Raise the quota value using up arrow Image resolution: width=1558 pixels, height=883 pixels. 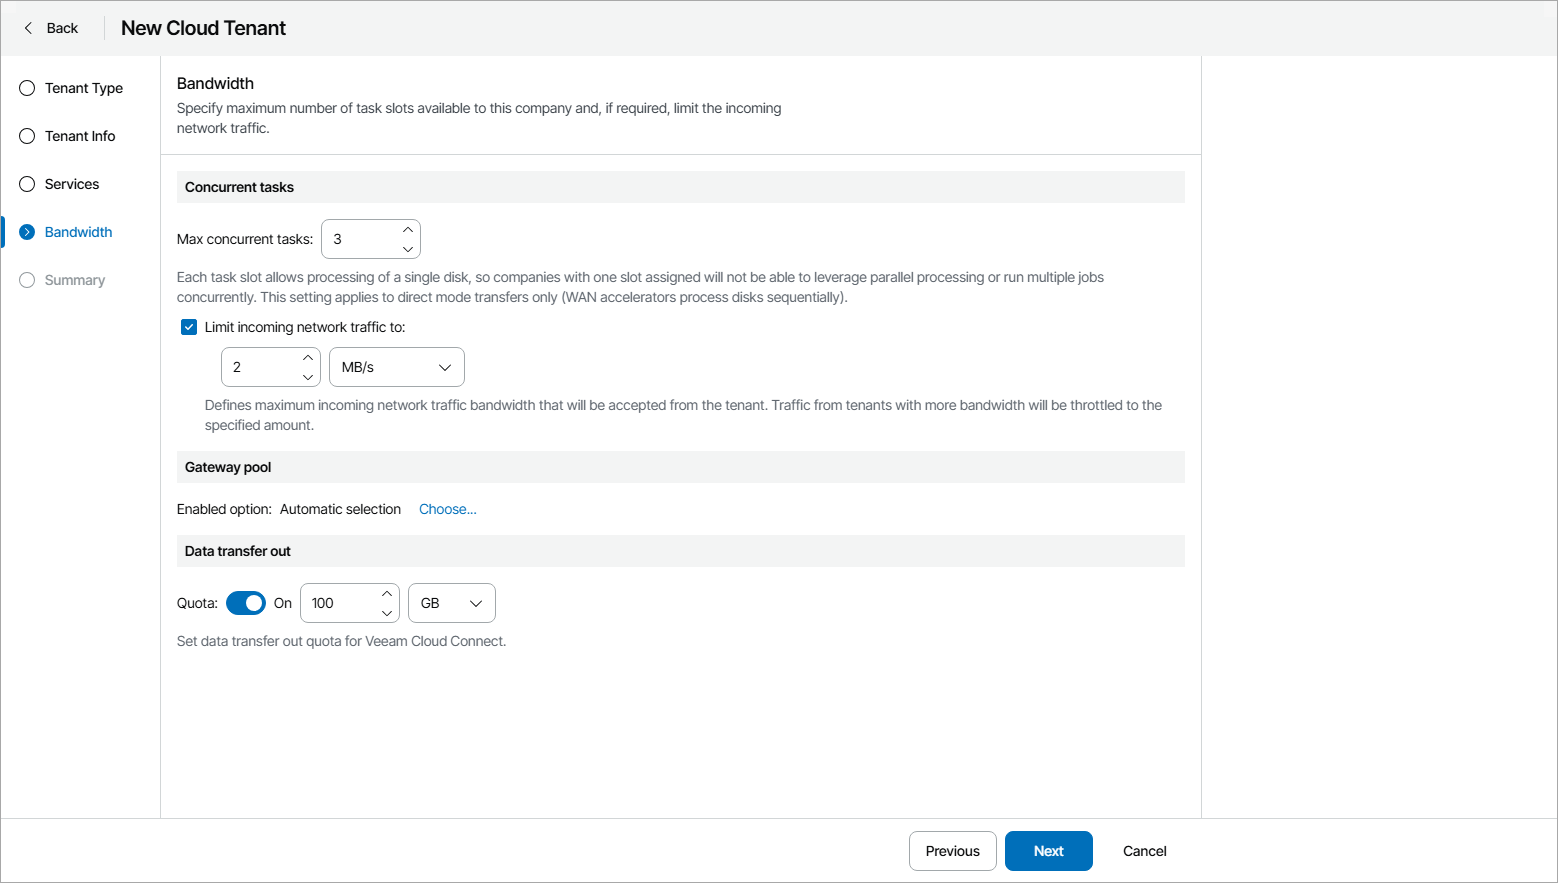point(387,594)
